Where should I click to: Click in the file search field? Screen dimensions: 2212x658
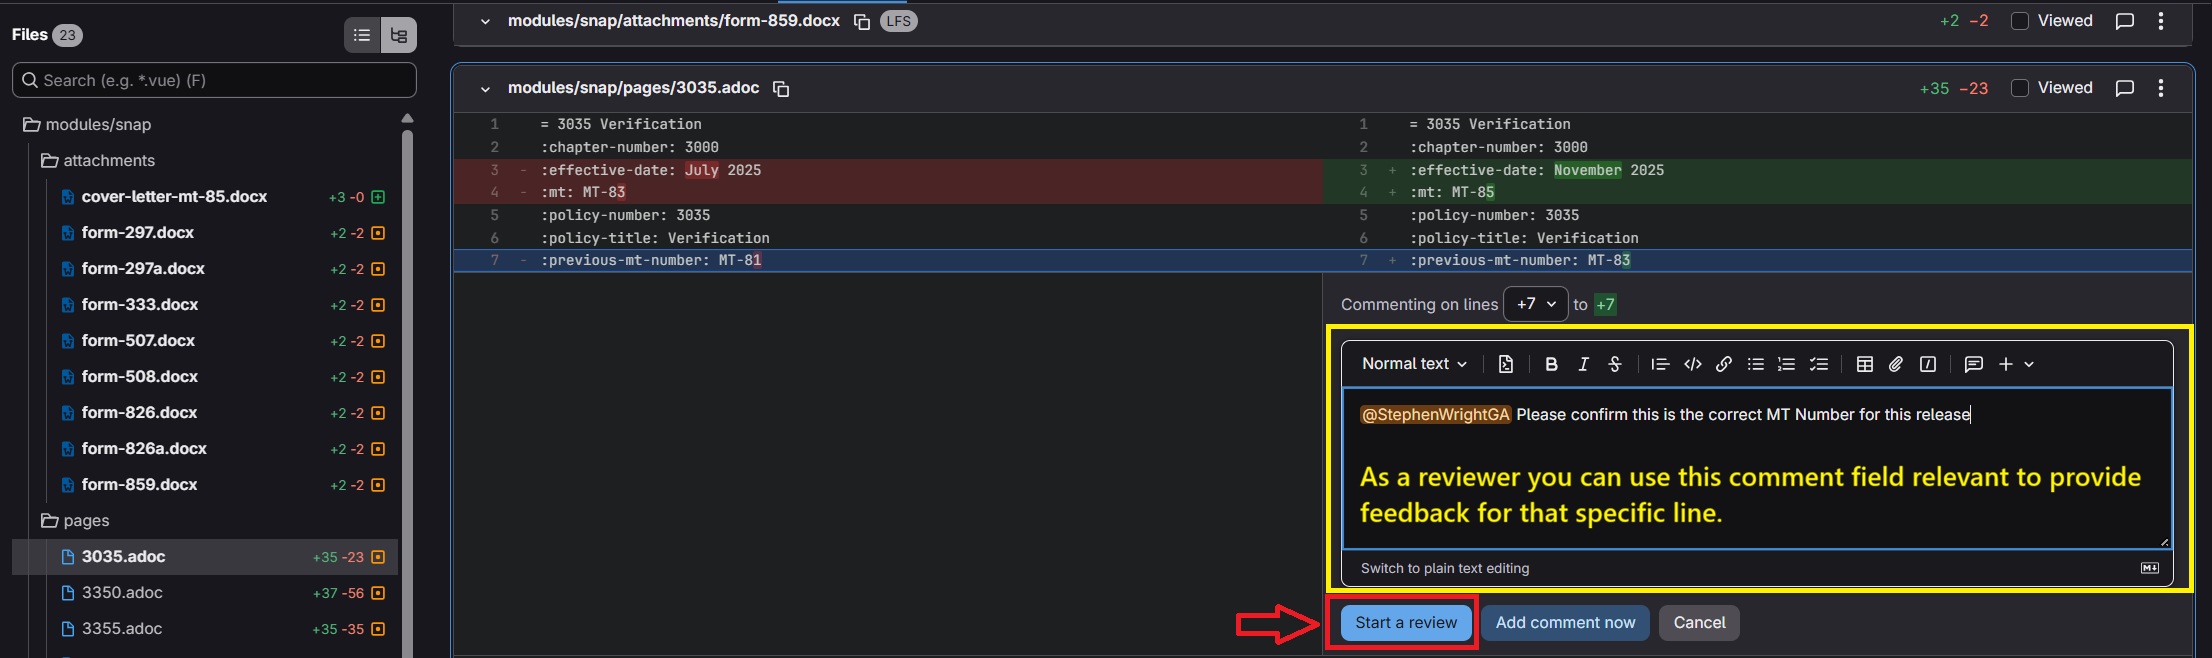click(215, 80)
